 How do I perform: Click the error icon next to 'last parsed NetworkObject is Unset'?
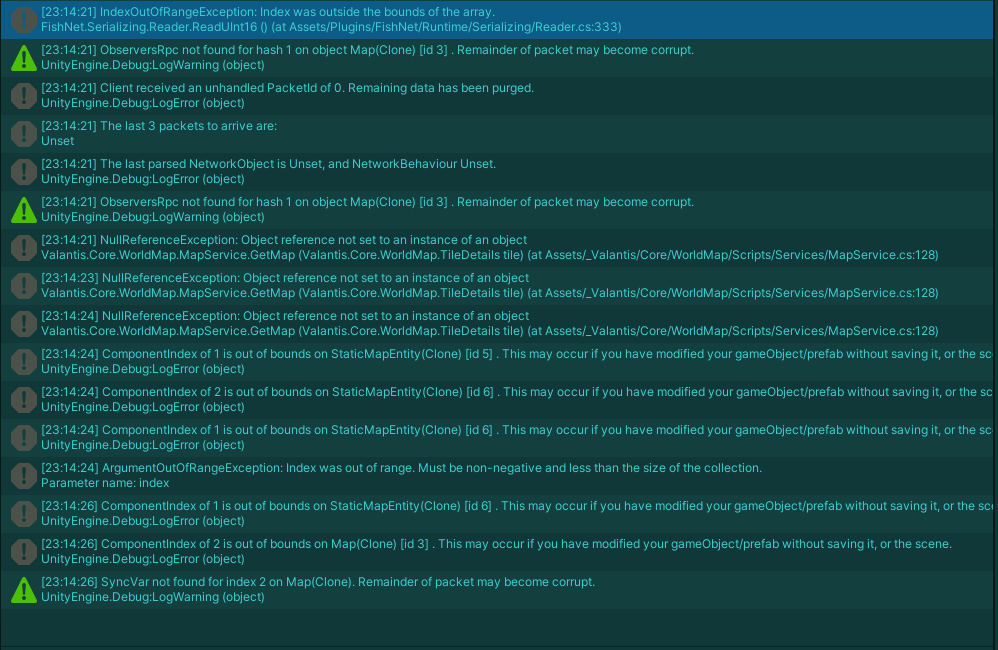point(23,171)
